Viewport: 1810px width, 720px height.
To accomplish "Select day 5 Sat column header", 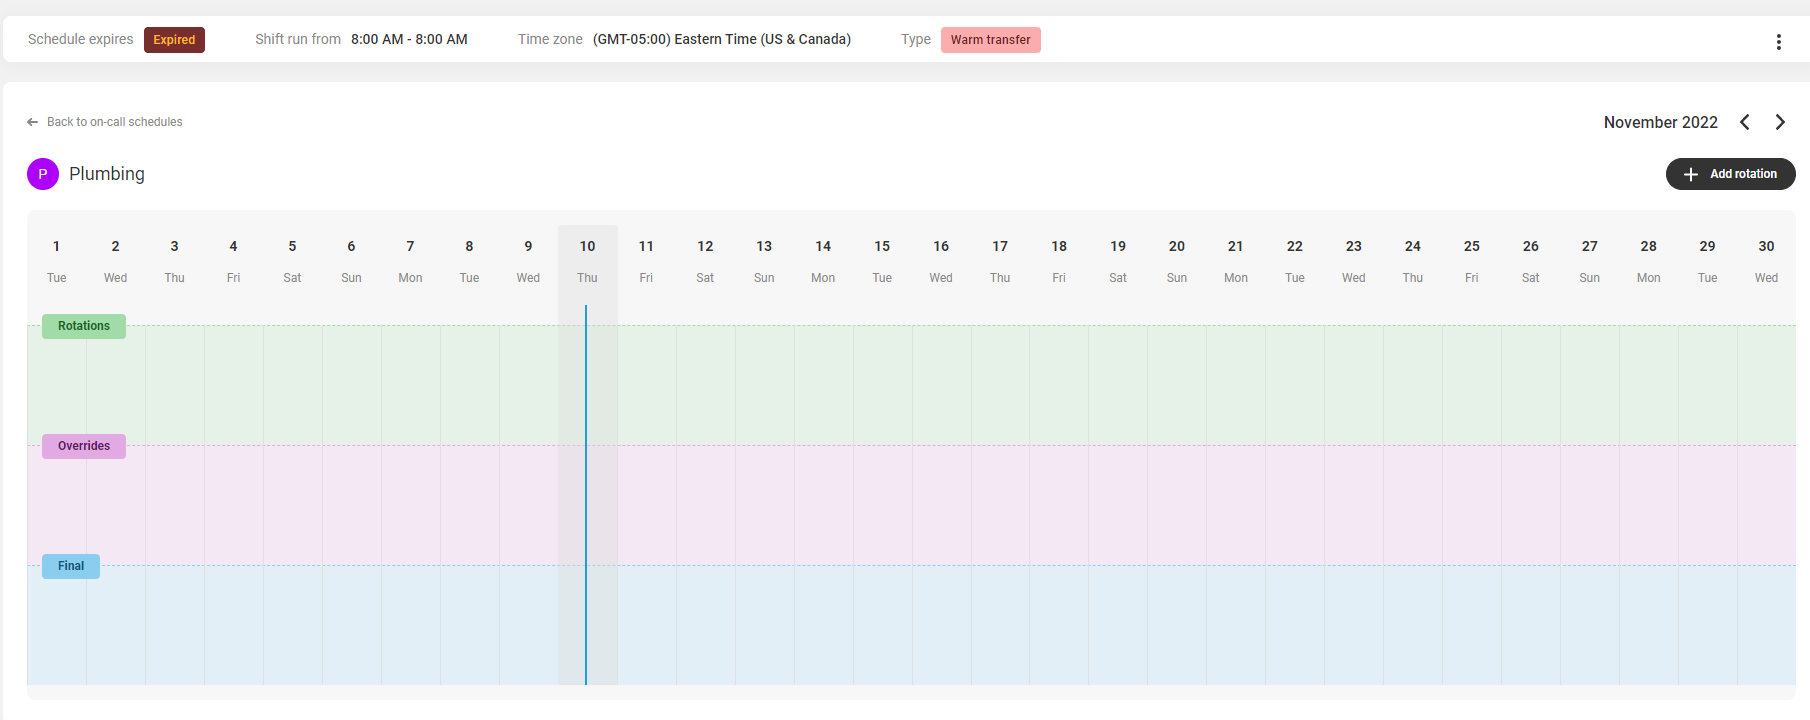I will coord(293,261).
